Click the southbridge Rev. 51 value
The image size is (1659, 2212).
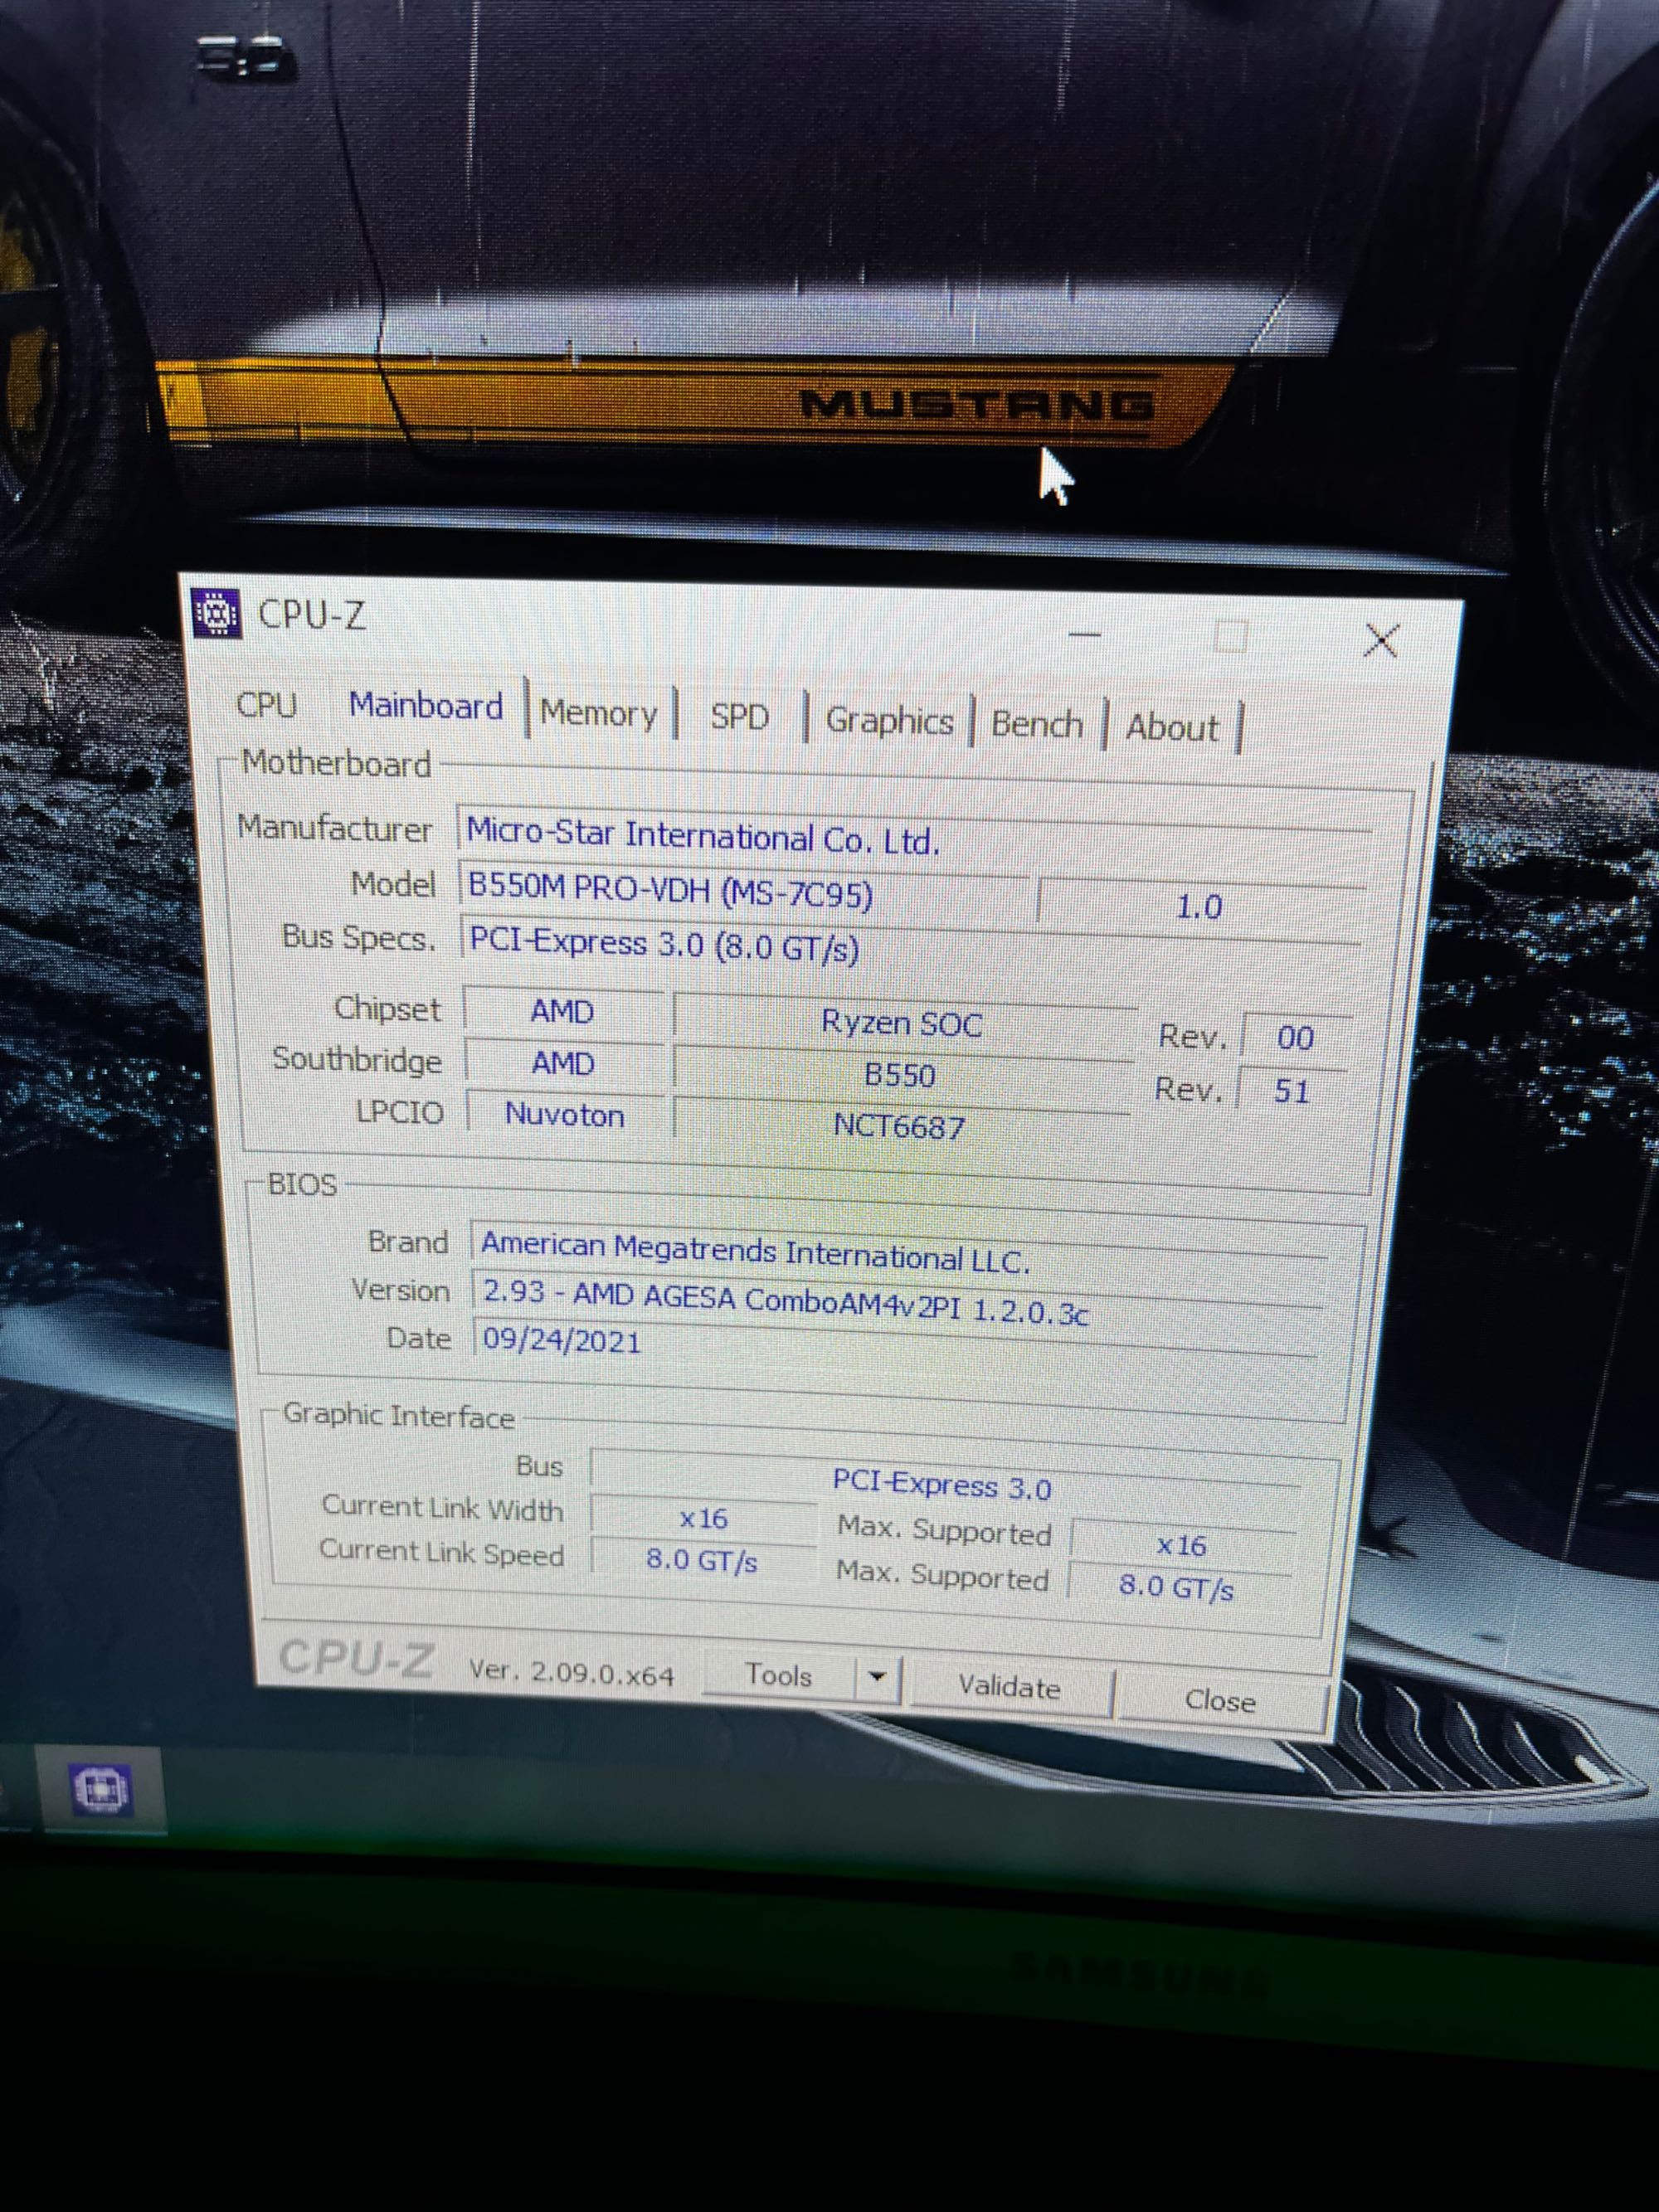click(1292, 1090)
